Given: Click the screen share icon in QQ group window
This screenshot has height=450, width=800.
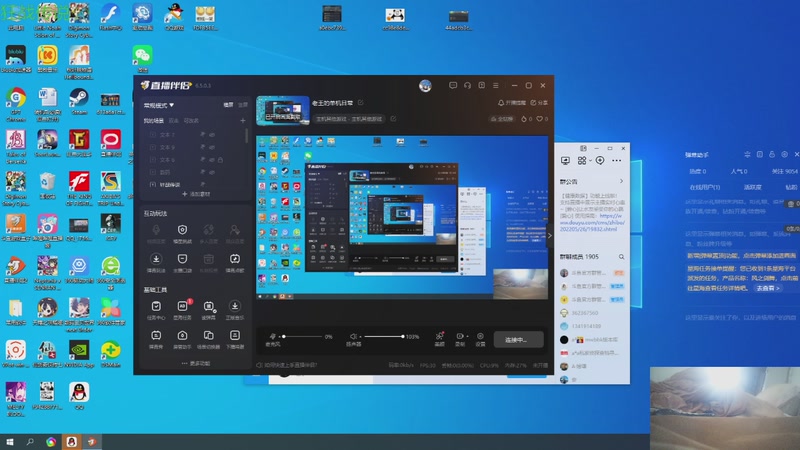Looking at the screenshot, I should pos(565,161).
